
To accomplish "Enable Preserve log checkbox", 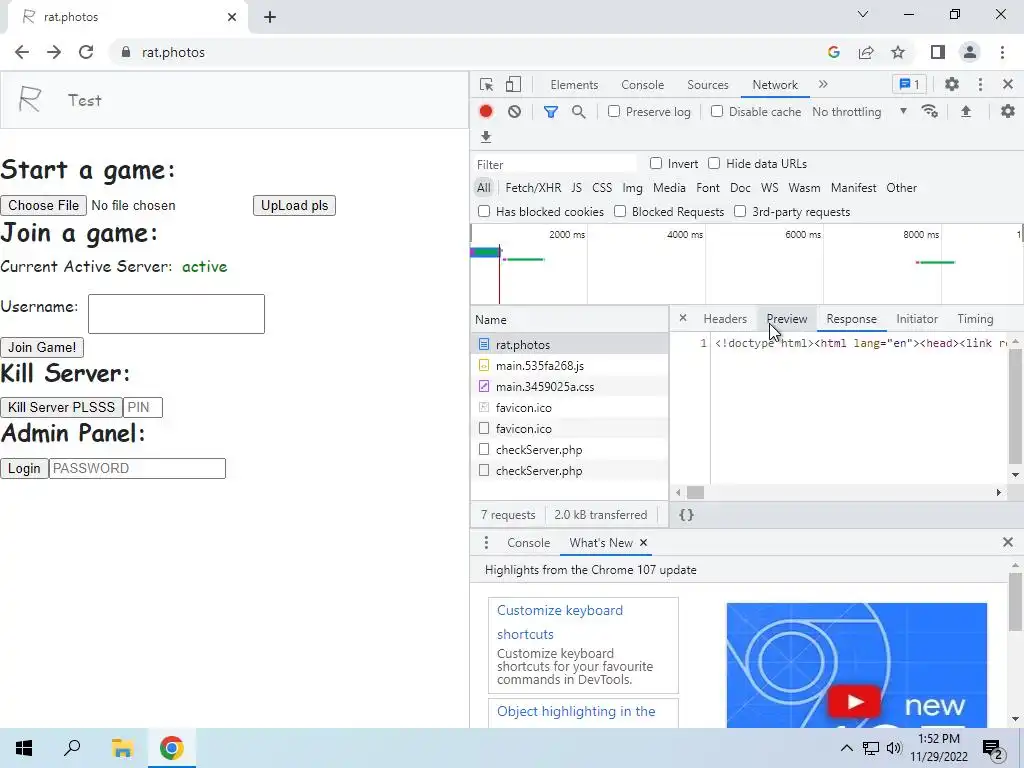I will click(x=614, y=111).
